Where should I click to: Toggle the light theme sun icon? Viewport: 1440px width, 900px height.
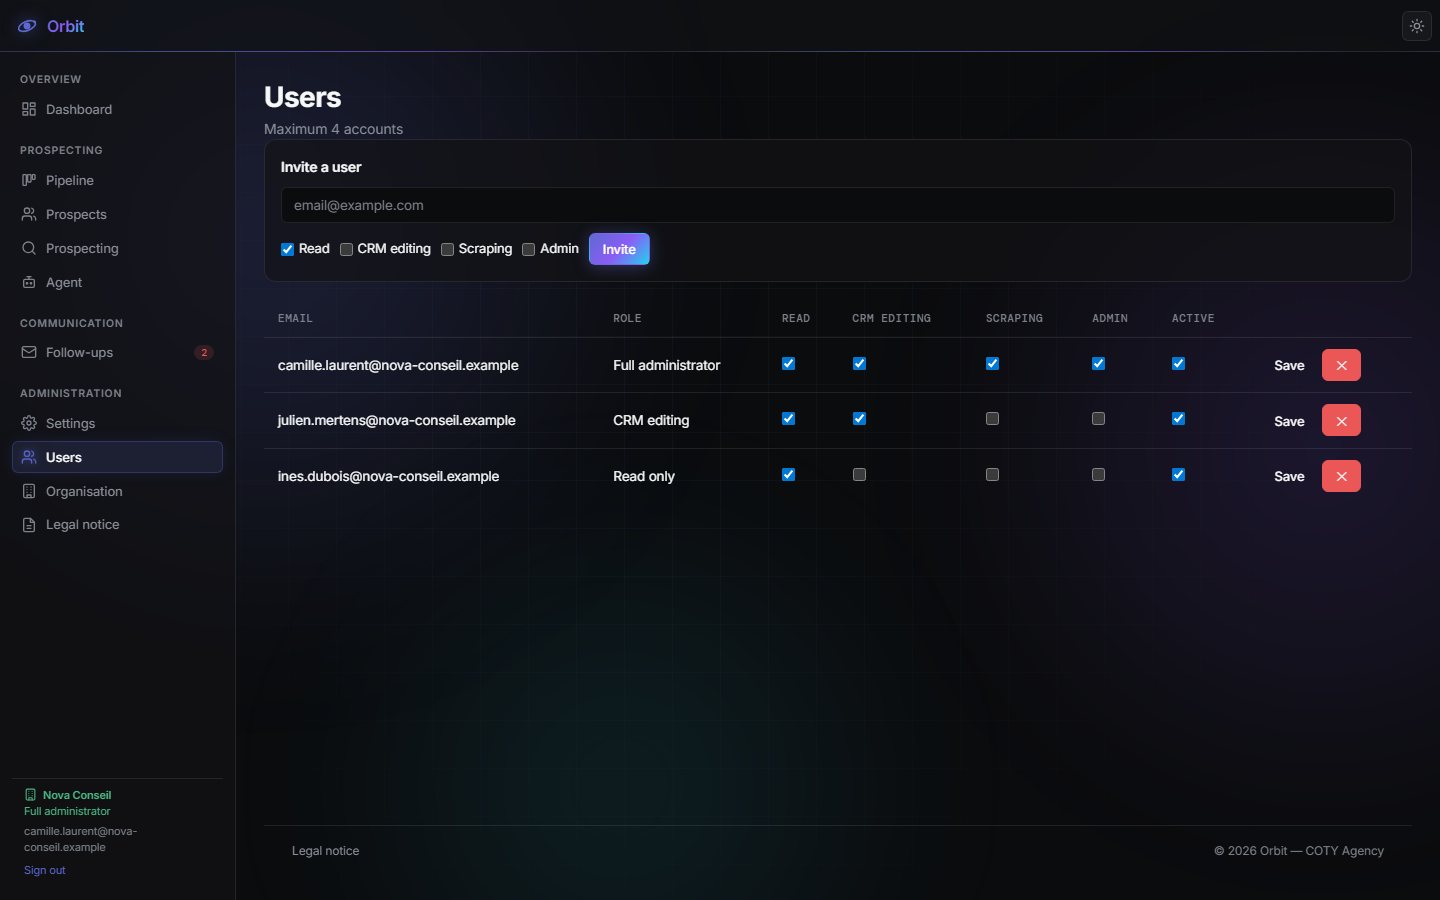coord(1417,26)
